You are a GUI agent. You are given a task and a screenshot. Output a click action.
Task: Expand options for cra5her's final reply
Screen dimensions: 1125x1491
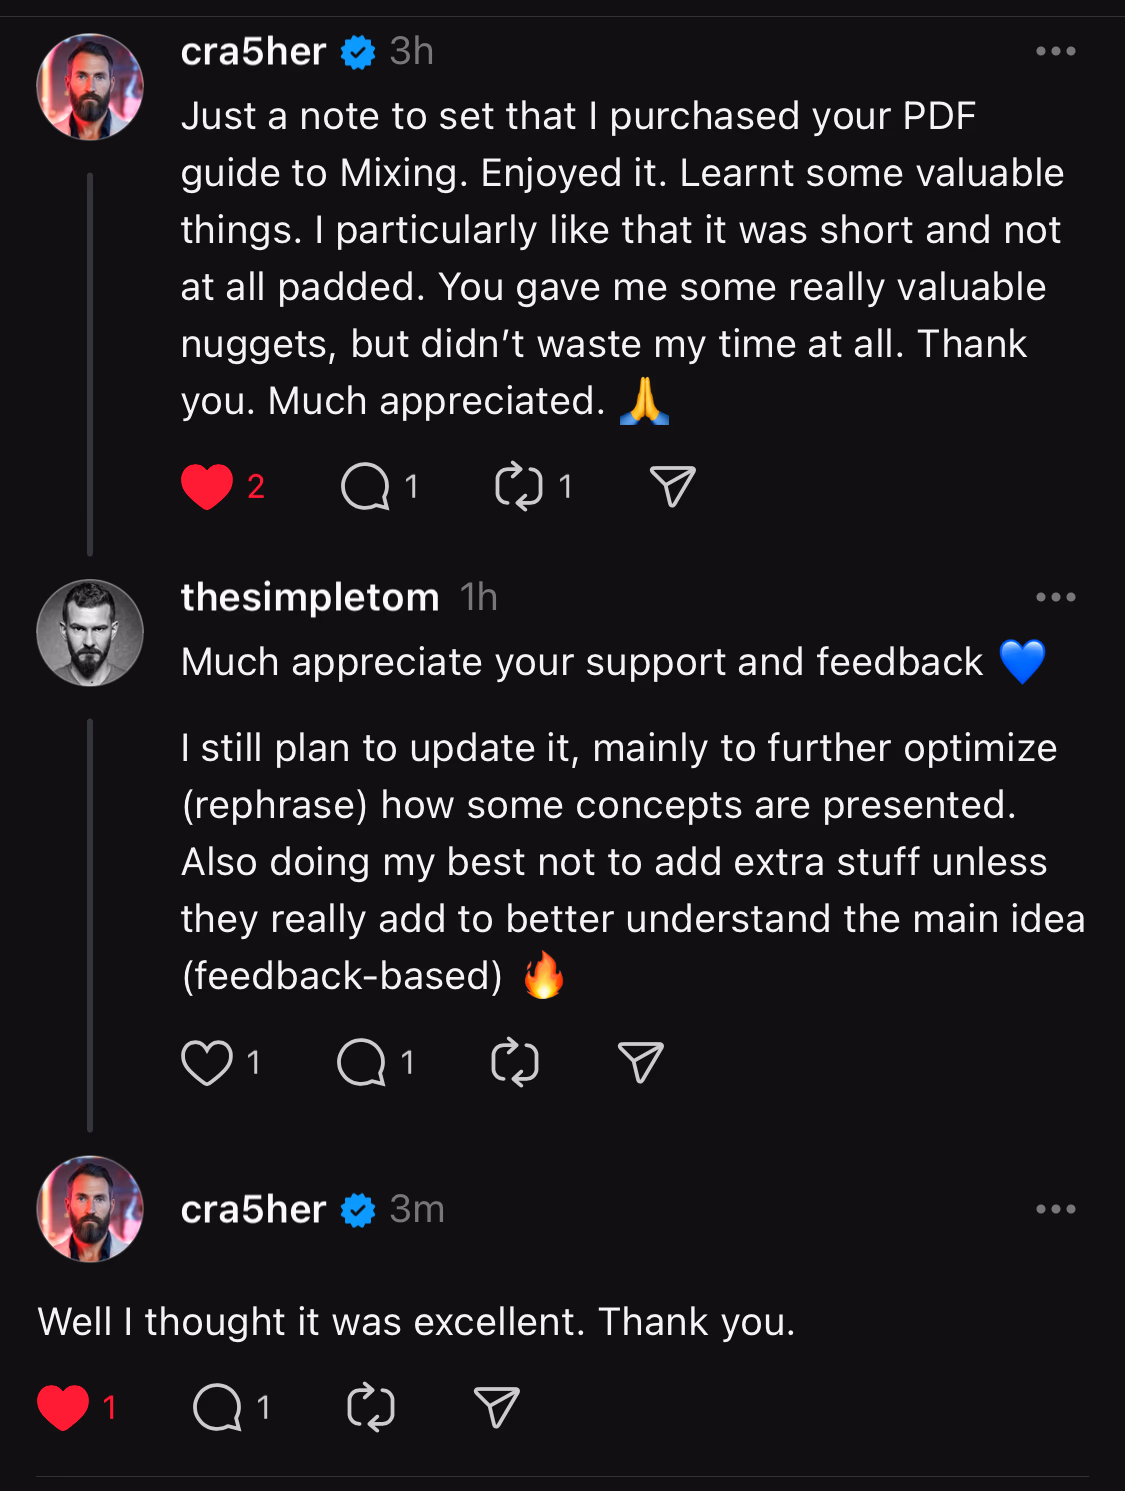[x=1057, y=1209]
